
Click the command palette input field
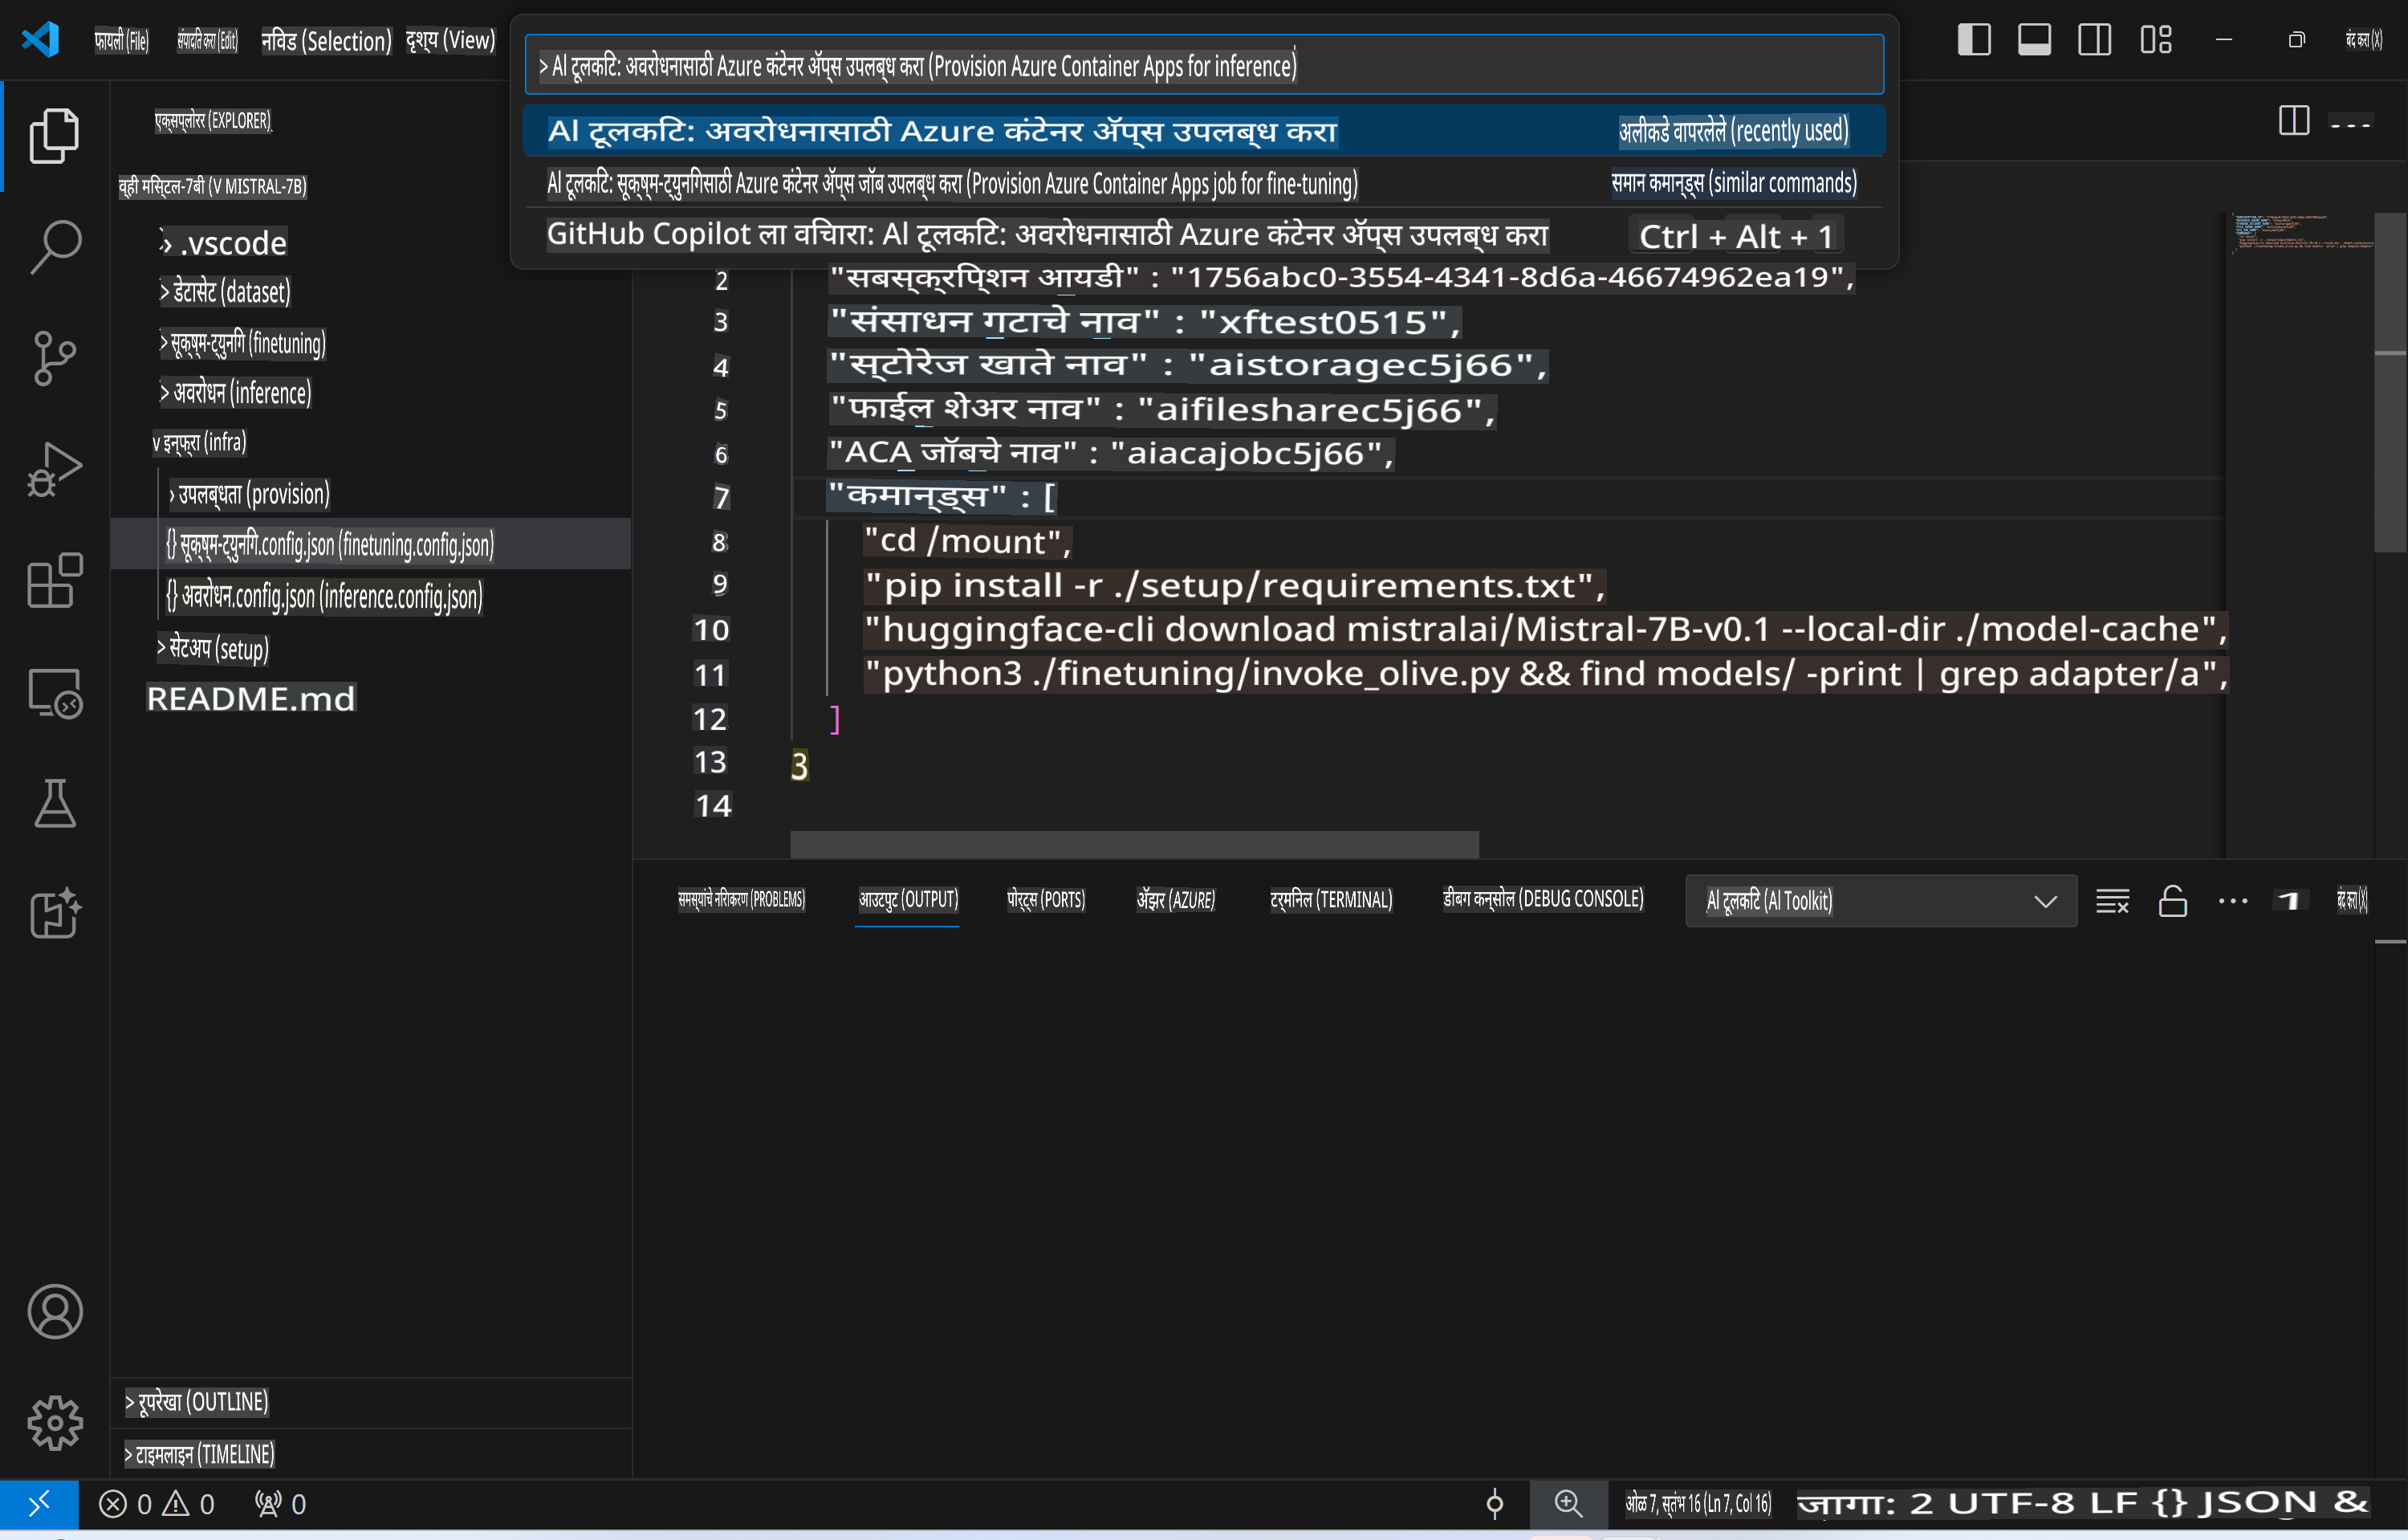click(1203, 66)
